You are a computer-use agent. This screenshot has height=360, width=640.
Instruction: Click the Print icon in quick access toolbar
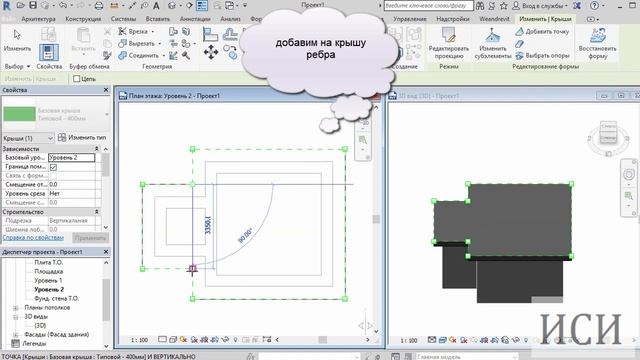click(x=99, y=6)
